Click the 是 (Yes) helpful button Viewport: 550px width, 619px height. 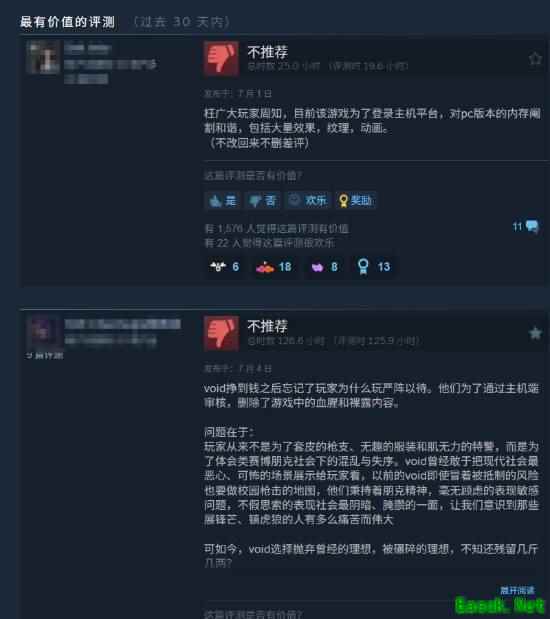pos(222,201)
